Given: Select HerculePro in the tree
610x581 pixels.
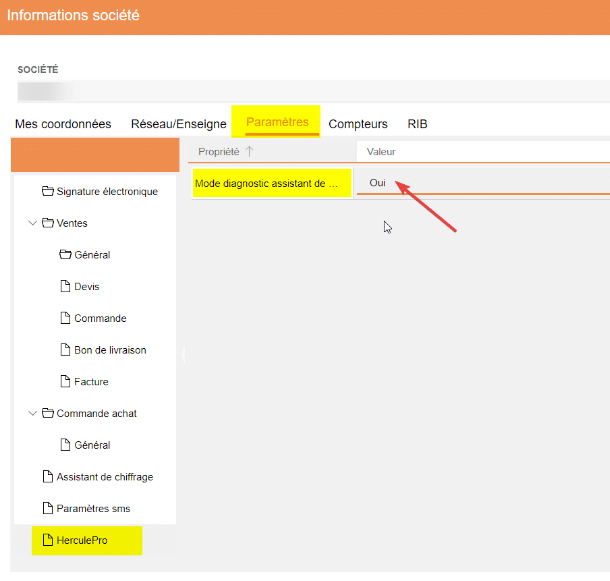Looking at the screenshot, I should point(82,541).
